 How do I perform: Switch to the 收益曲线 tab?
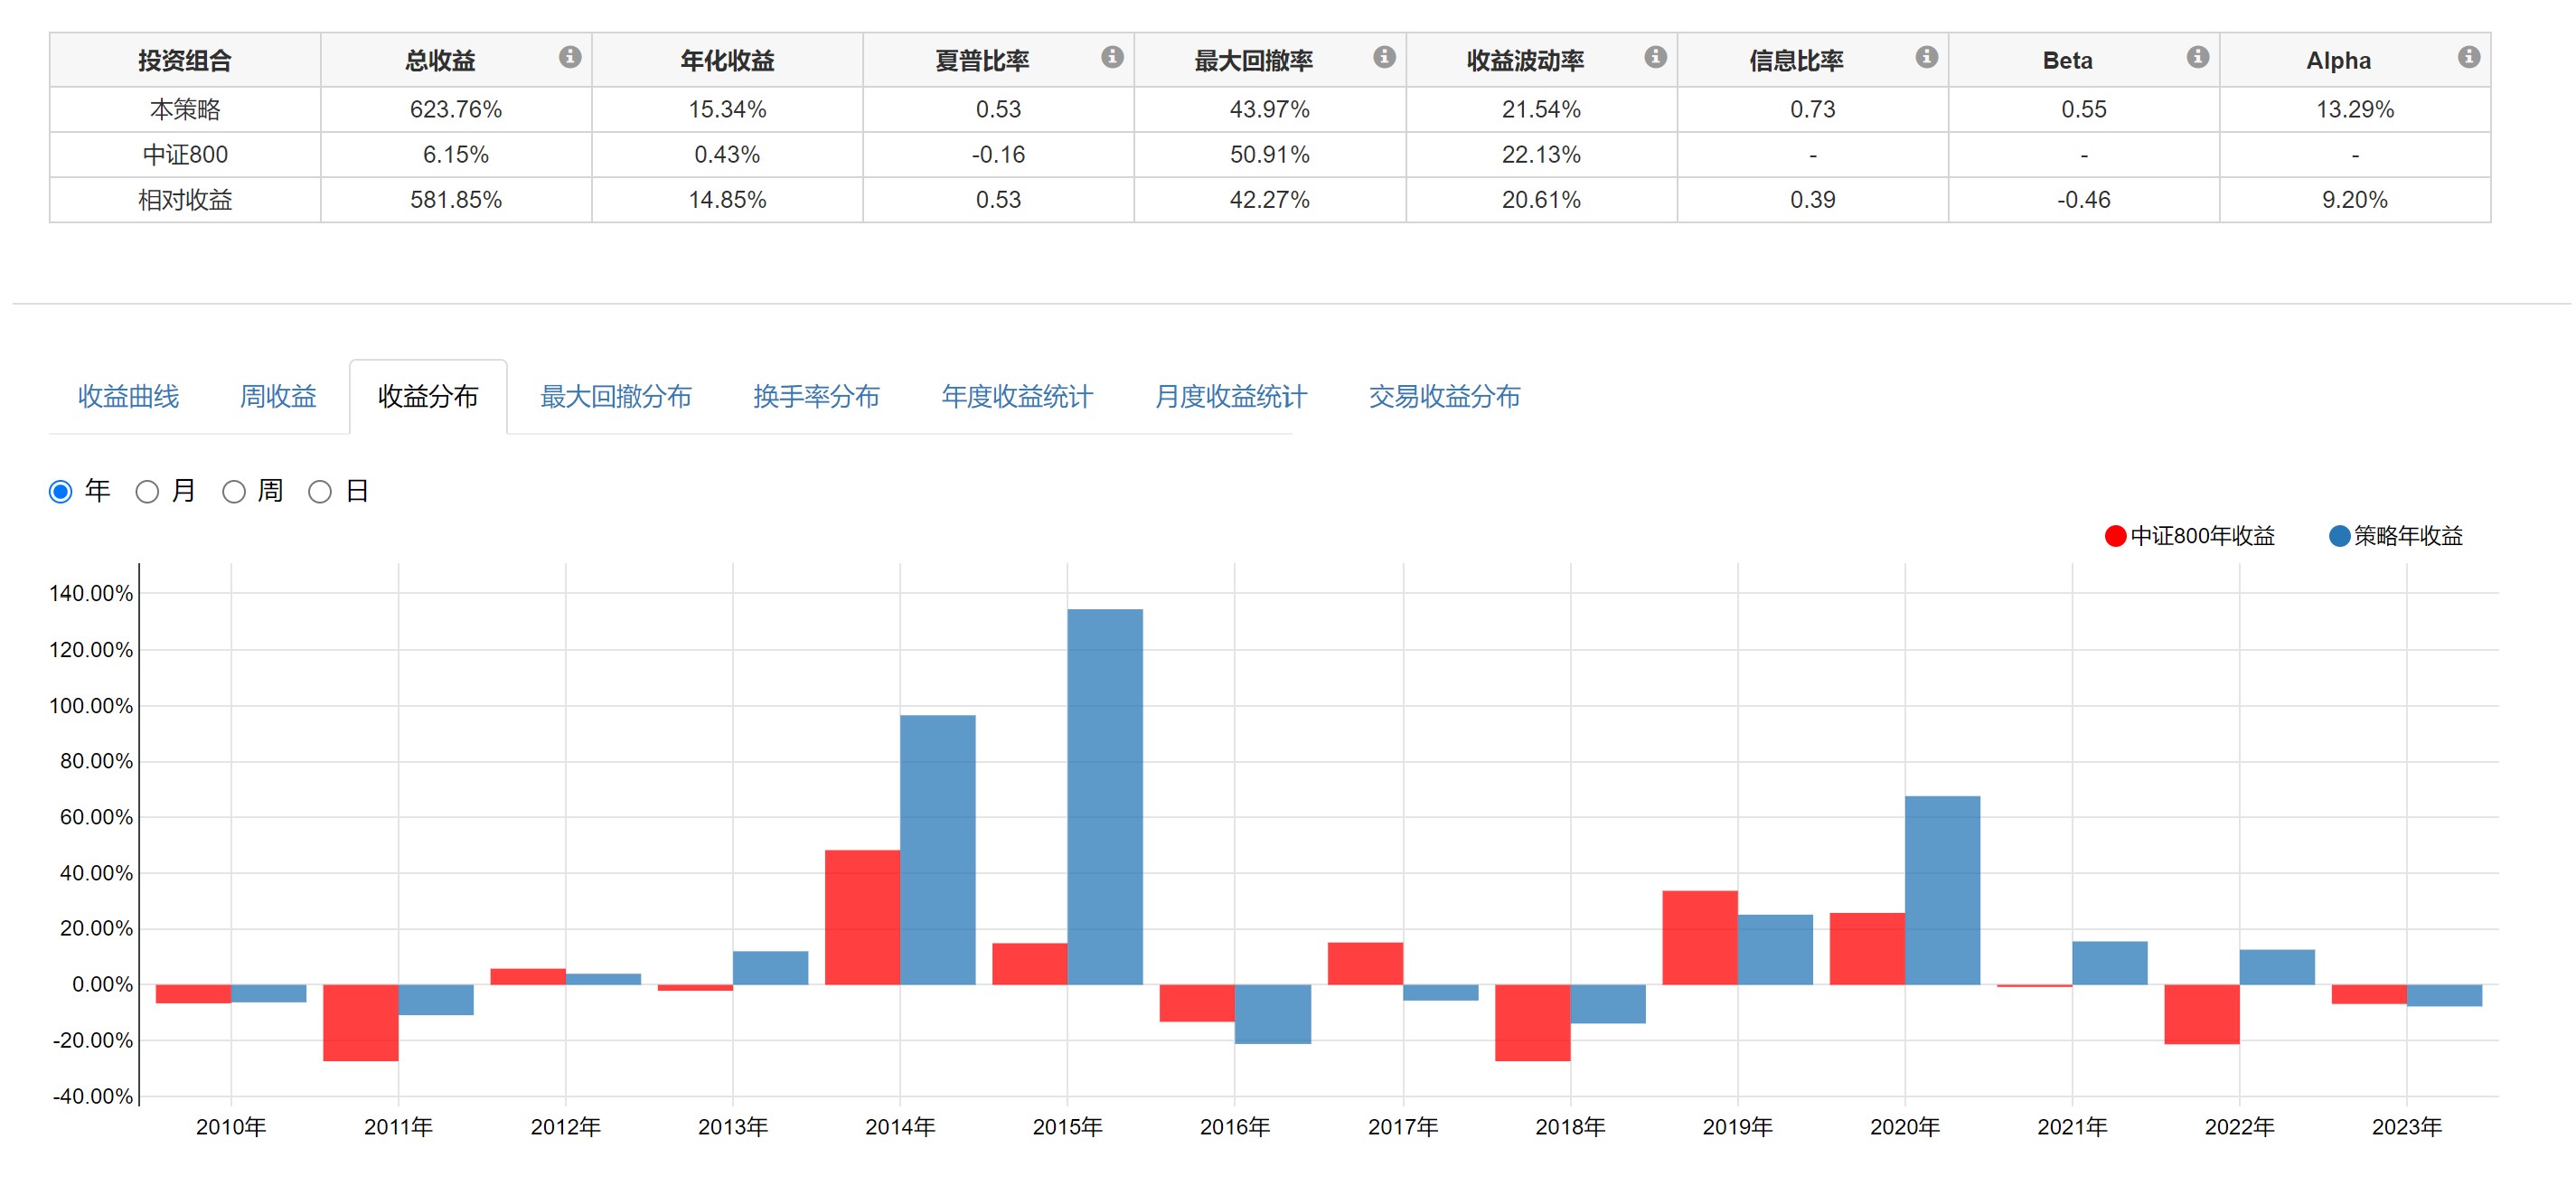pyautogui.click(x=128, y=397)
